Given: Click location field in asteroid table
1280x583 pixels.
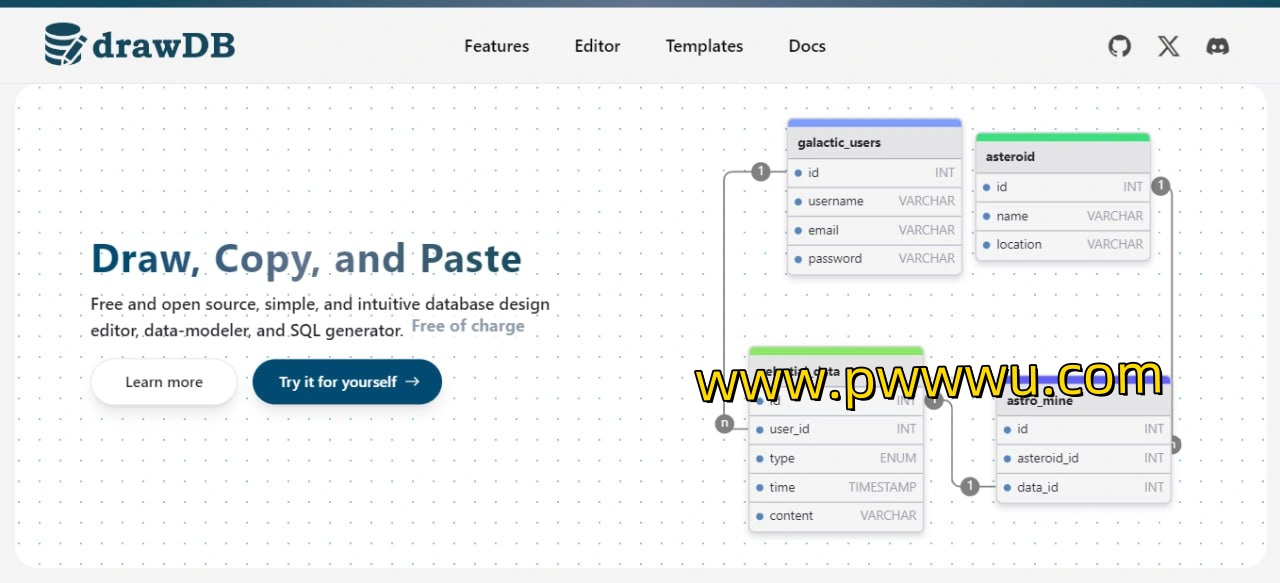Looking at the screenshot, I should pos(1063,244).
